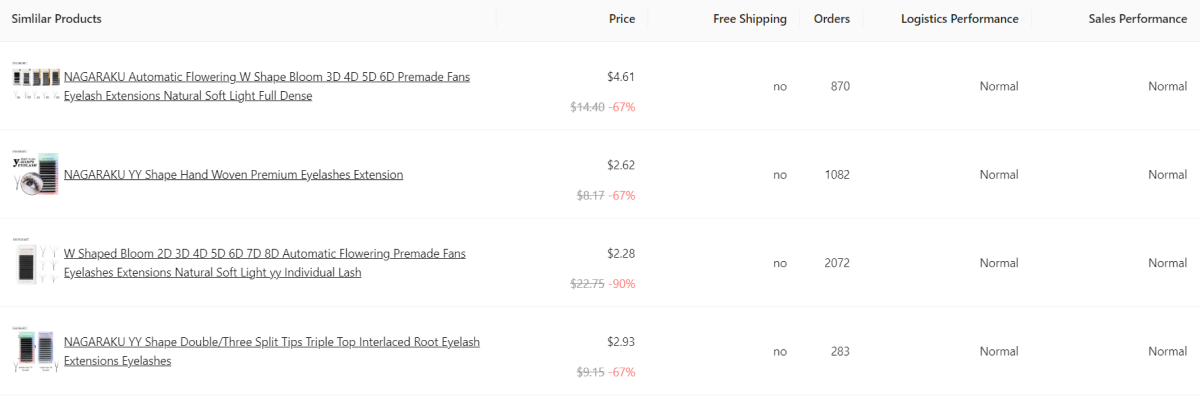
Task: Select the 2072 orders count
Action: coord(837,263)
